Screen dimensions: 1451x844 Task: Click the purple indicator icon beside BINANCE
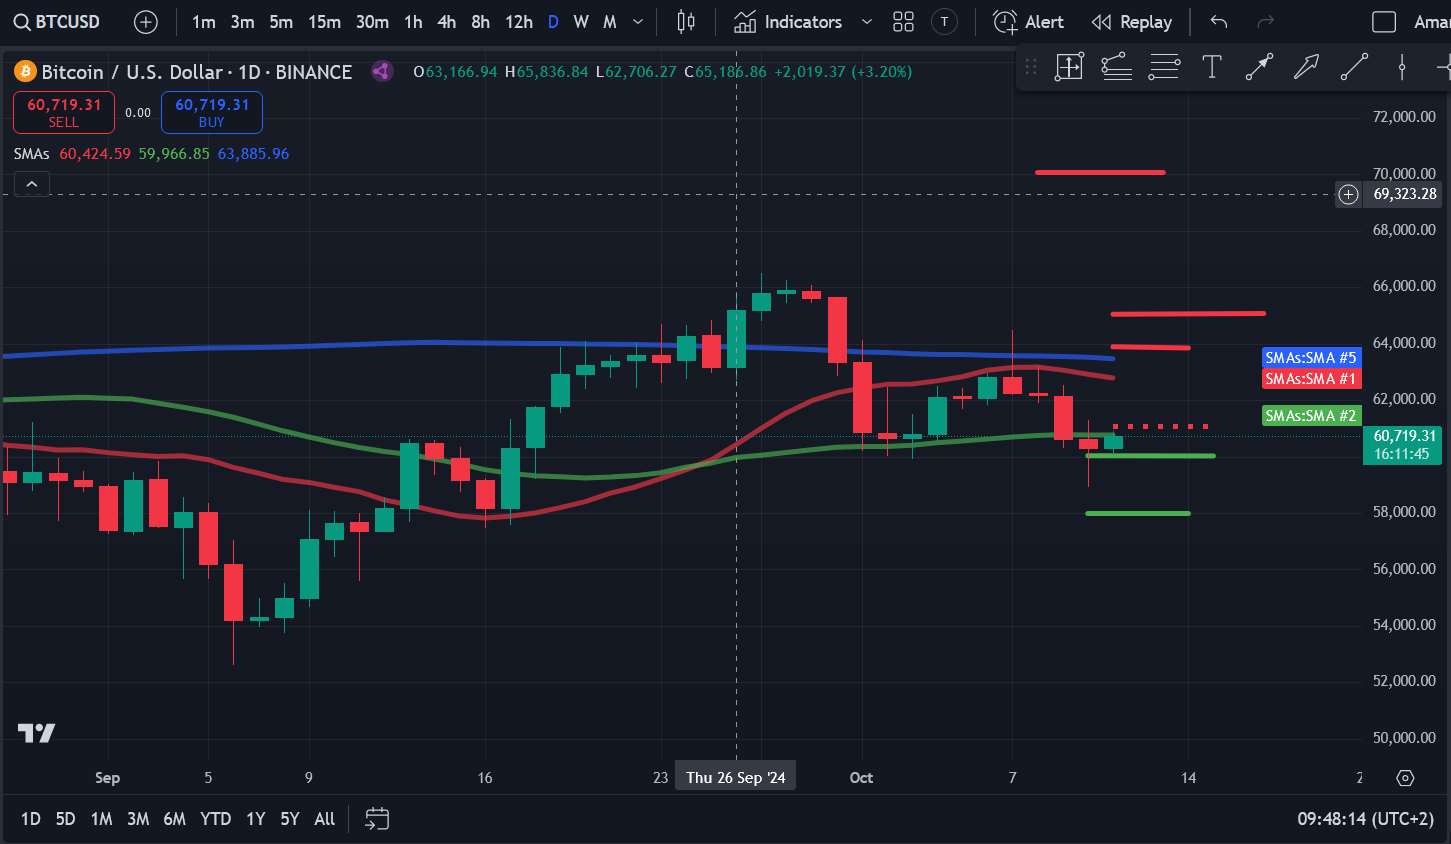click(x=381, y=71)
